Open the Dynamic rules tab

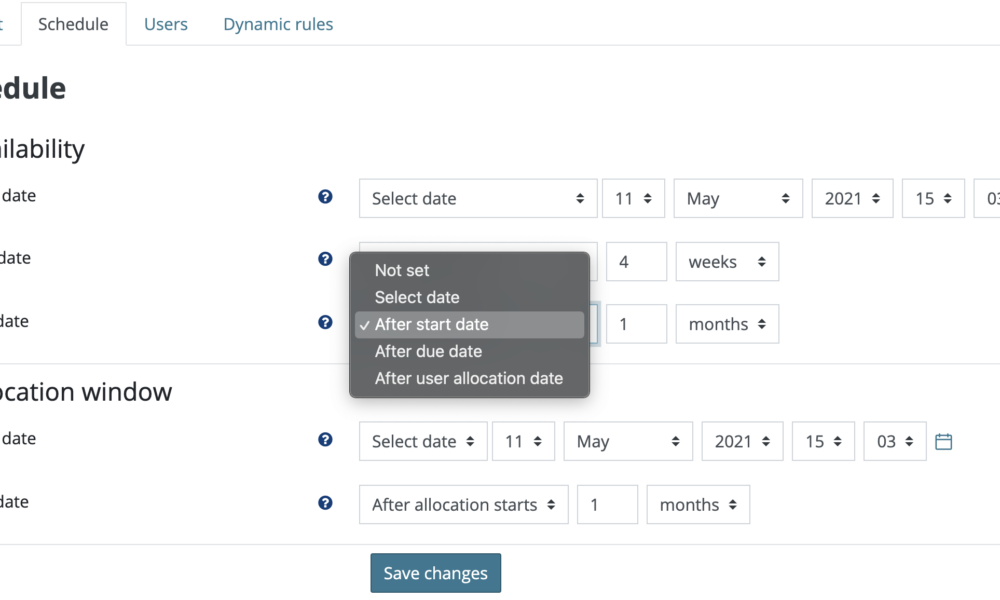pyautogui.click(x=277, y=24)
